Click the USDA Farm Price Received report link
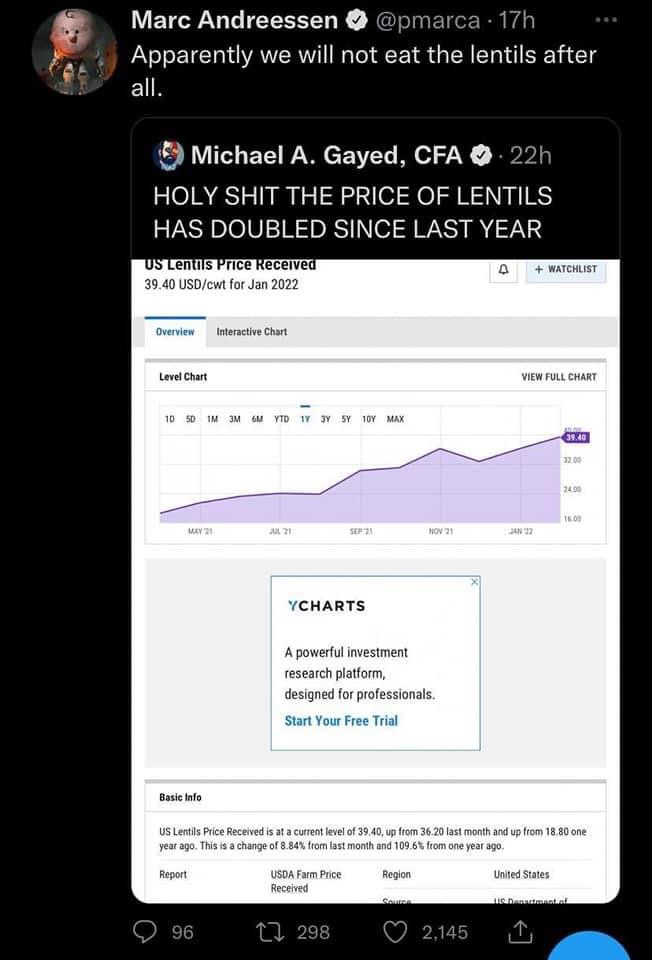 click(x=305, y=880)
